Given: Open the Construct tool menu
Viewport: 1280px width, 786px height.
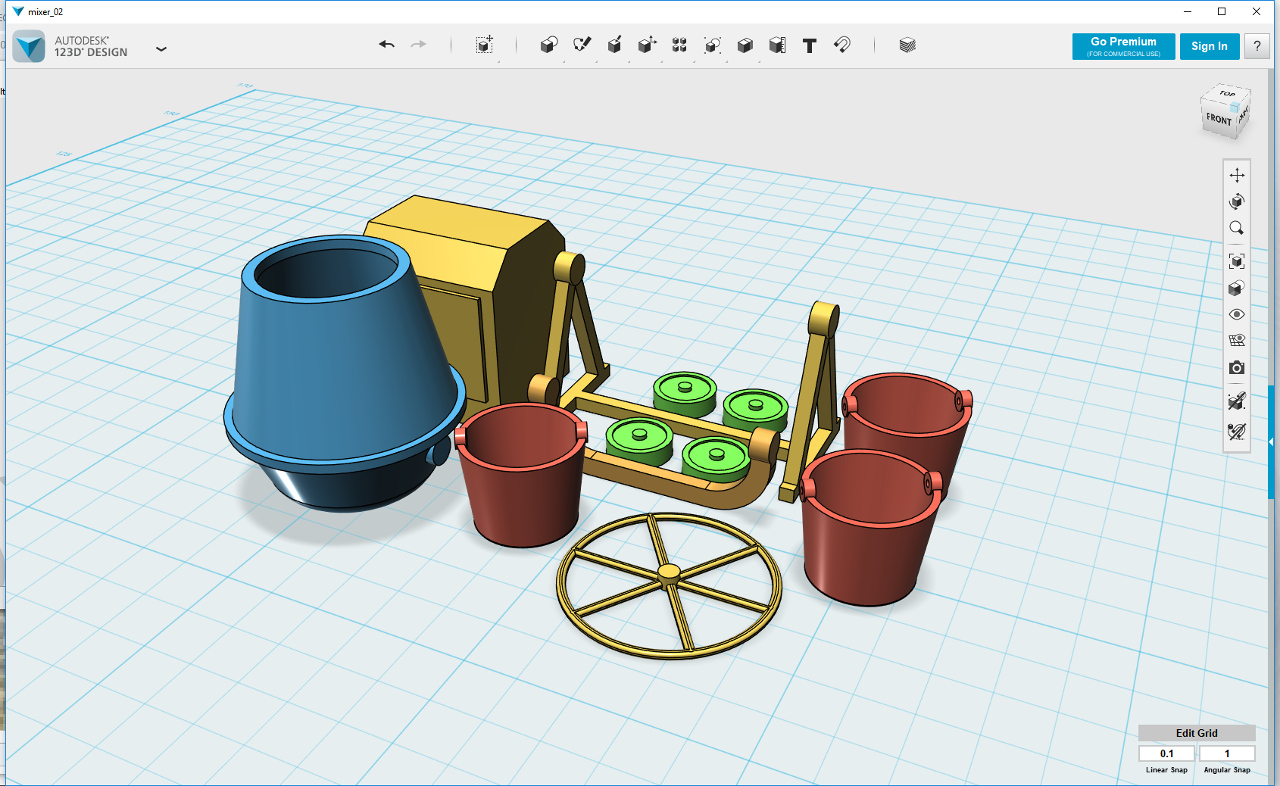Looking at the screenshot, I should point(614,45).
